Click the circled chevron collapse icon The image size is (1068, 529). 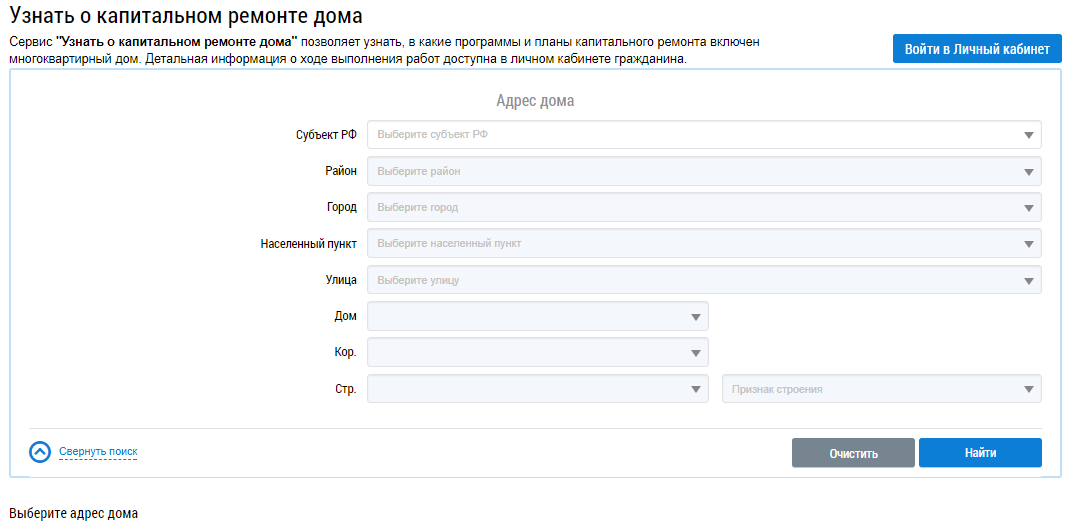pyautogui.click(x=40, y=452)
